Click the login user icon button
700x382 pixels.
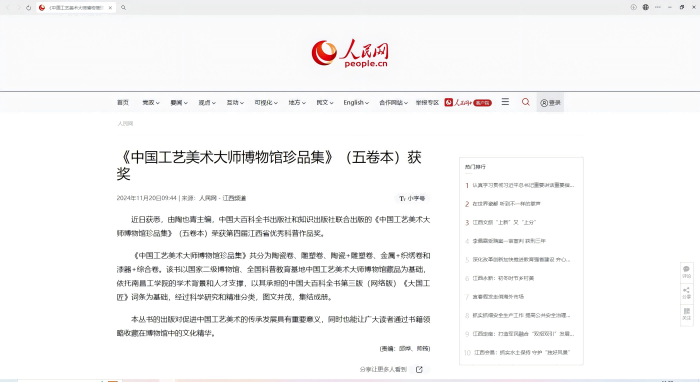click(x=550, y=103)
